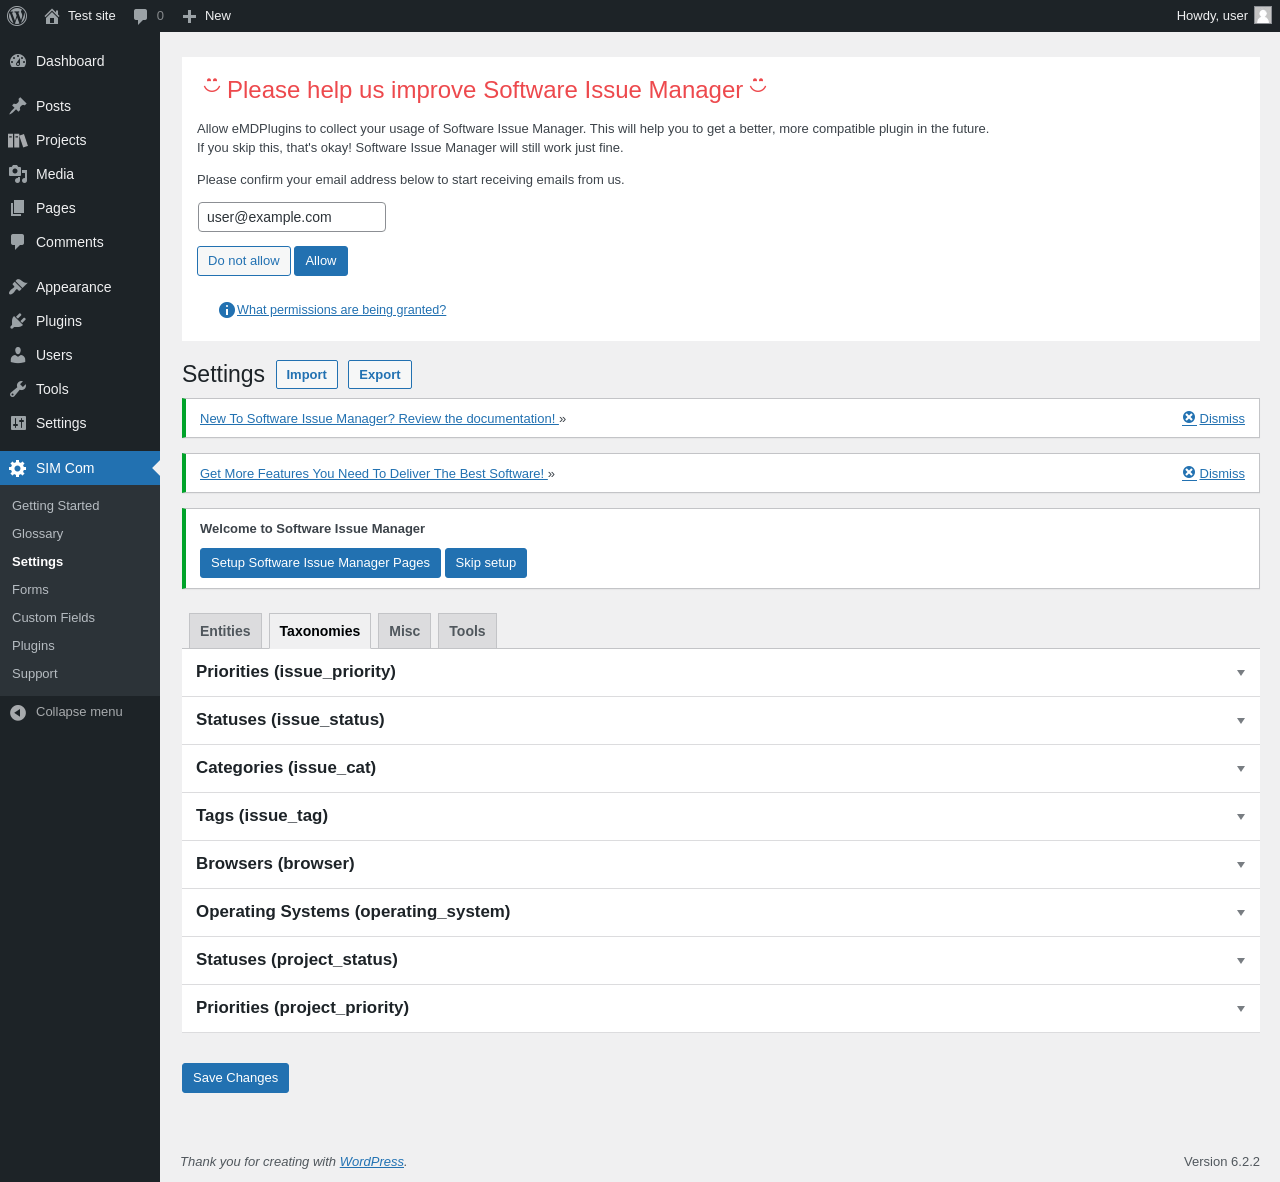Open Custom Fields submenu item
1280x1182 pixels.
coord(53,618)
